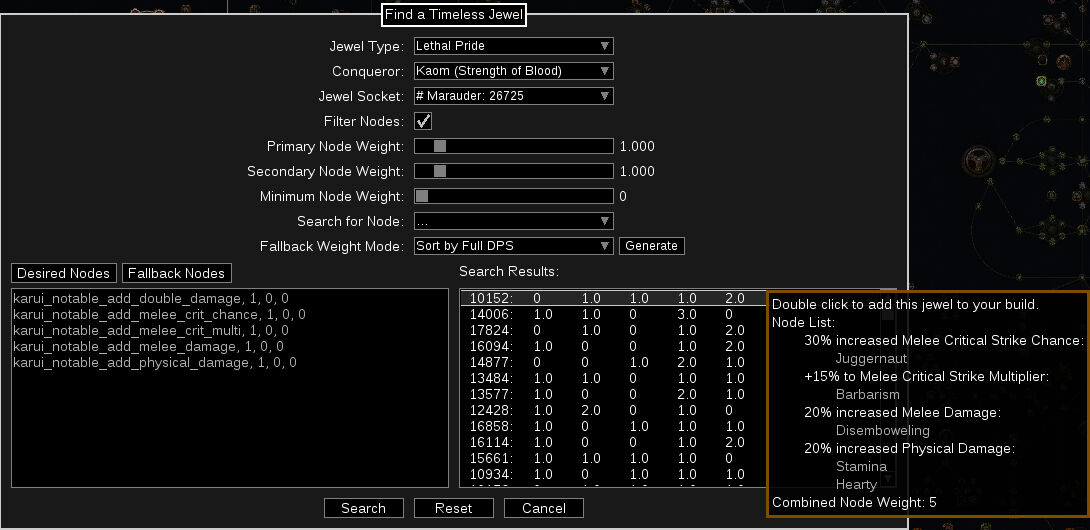Click the karui_notable_add_physical_damage line
The width and height of the screenshot is (1090, 530).
click(x=154, y=362)
